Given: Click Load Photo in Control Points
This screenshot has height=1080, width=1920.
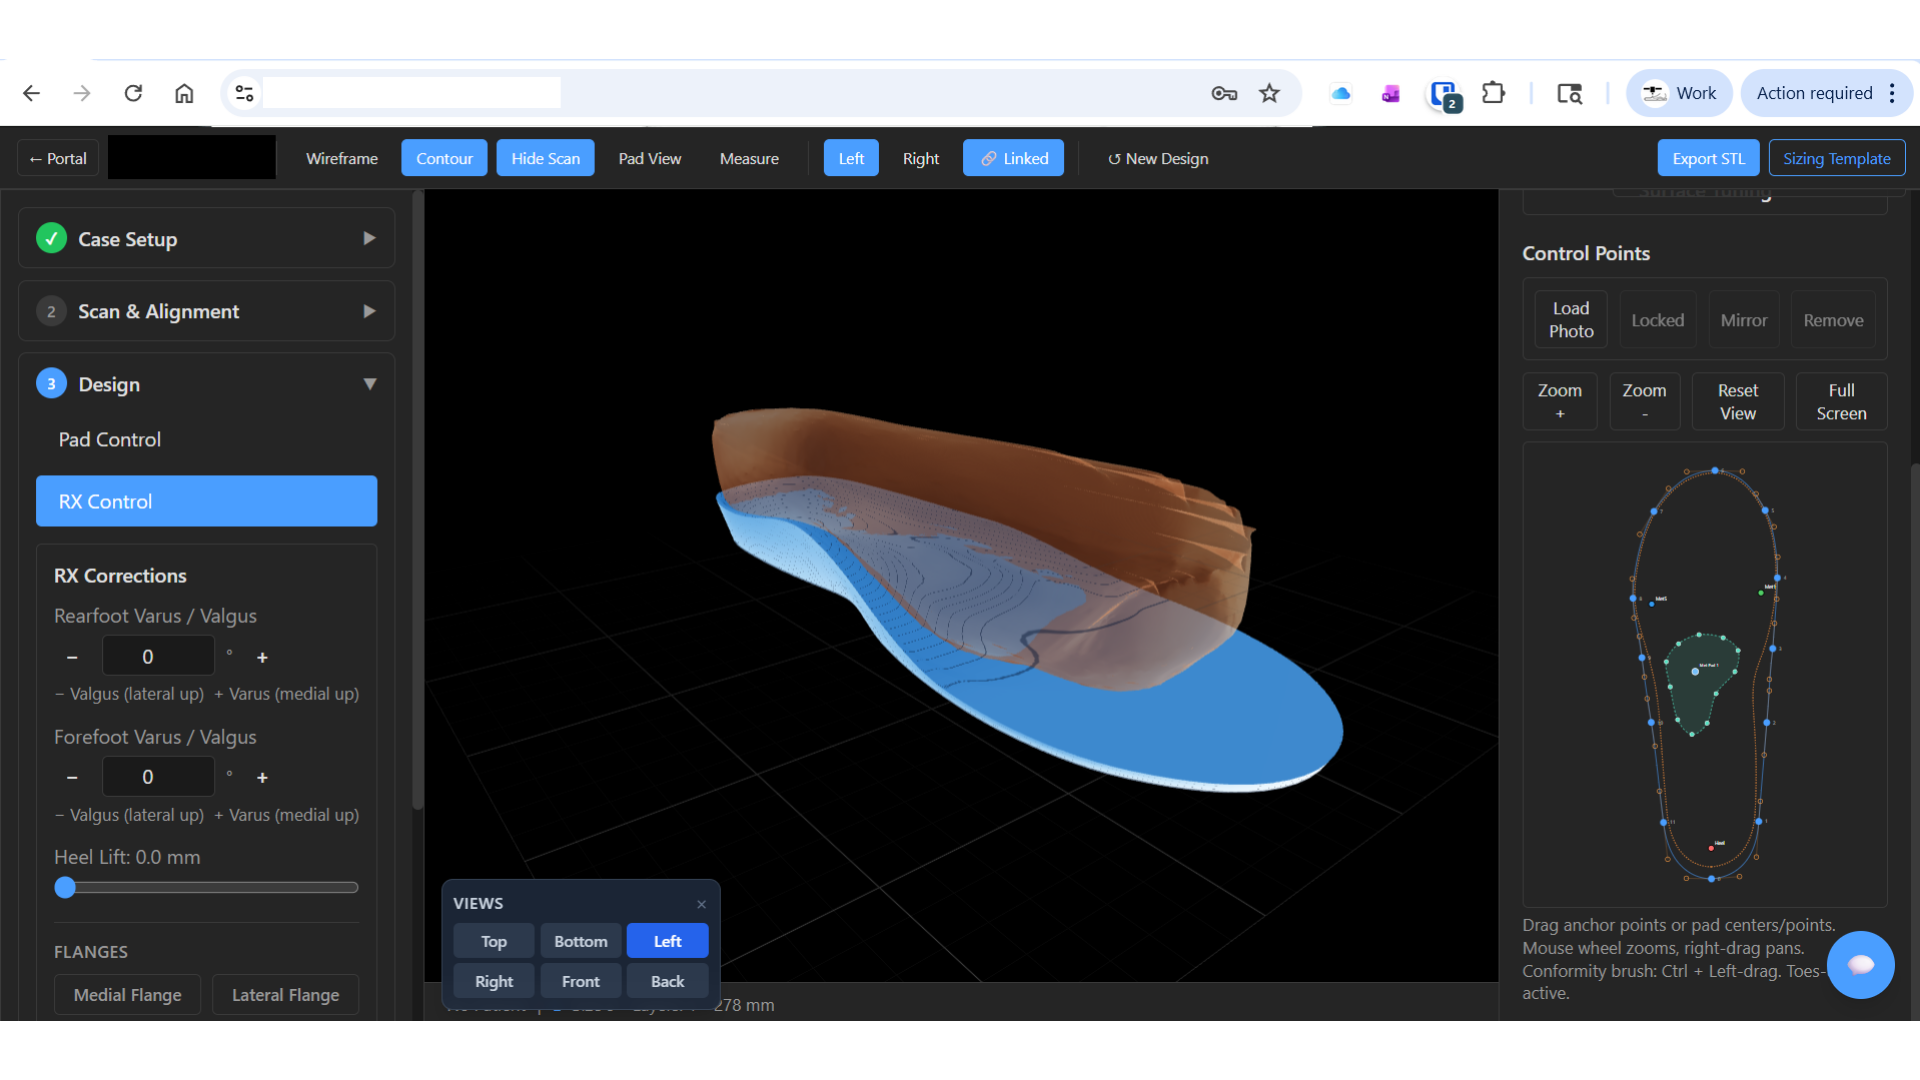Looking at the screenshot, I should (1571, 320).
